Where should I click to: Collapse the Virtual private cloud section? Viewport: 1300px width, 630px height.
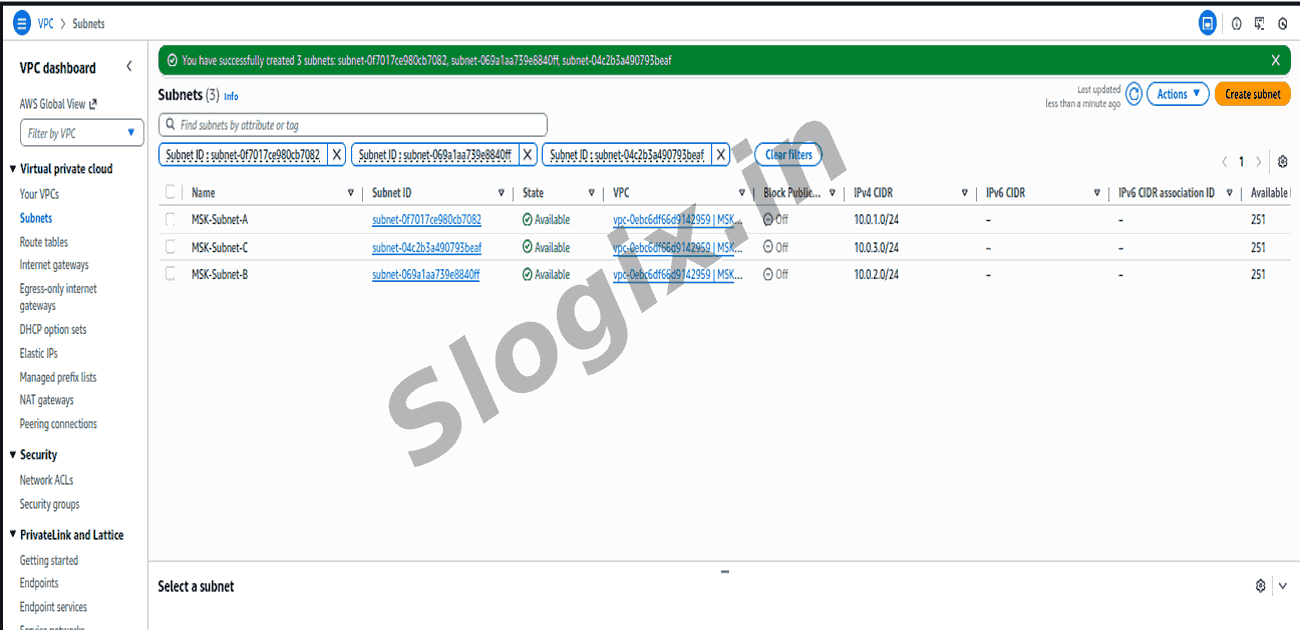tap(13, 169)
